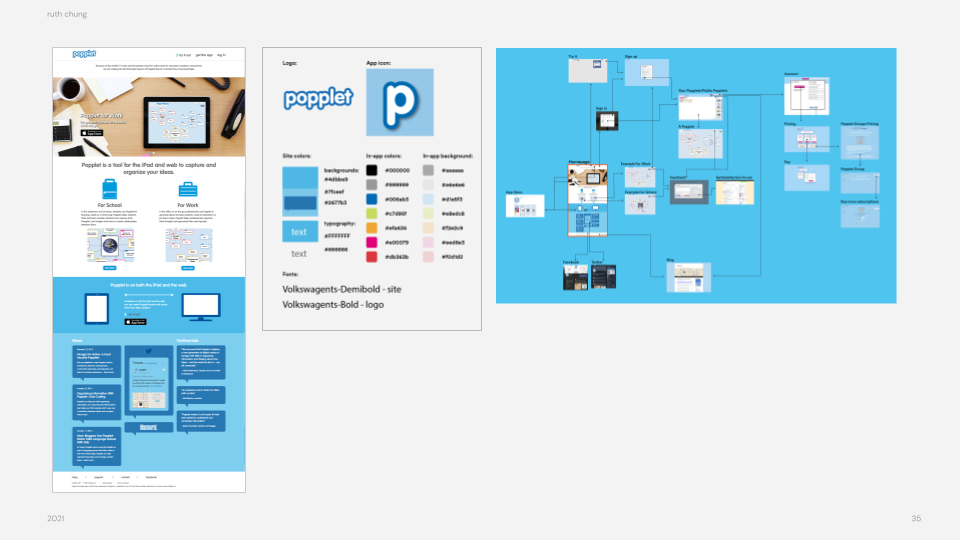960x540 pixels.
Task: Click the large popplet wordmark under Logo
Action: point(318,98)
